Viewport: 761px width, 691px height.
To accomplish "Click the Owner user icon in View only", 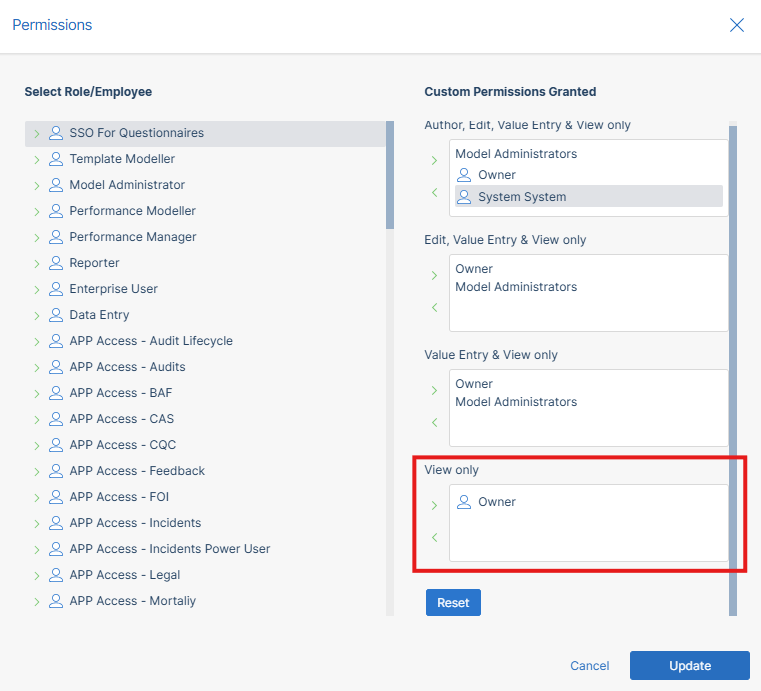I will [x=464, y=502].
